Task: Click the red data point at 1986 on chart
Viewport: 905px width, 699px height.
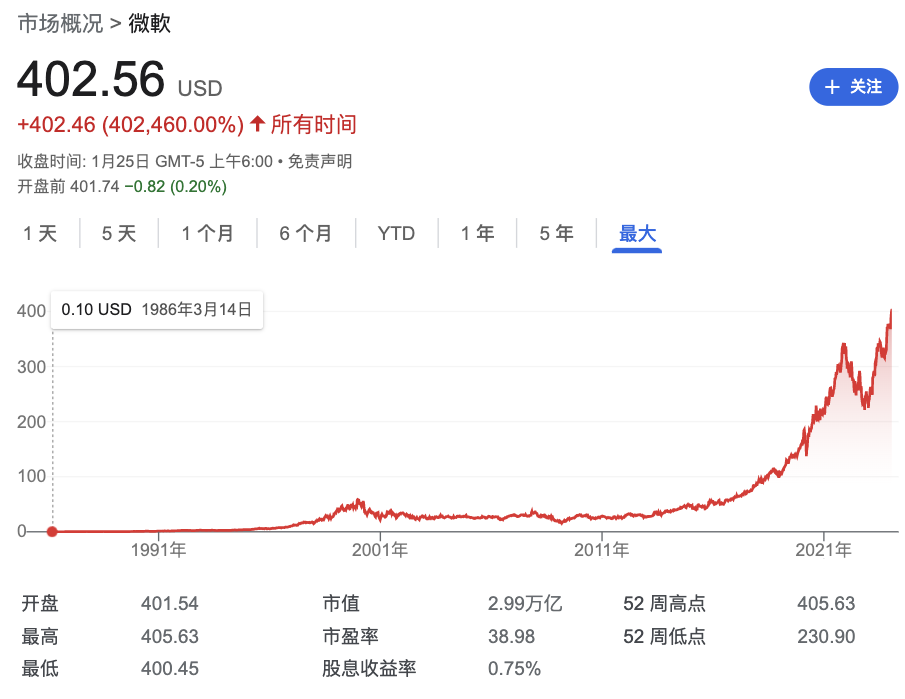Action: click(53, 532)
